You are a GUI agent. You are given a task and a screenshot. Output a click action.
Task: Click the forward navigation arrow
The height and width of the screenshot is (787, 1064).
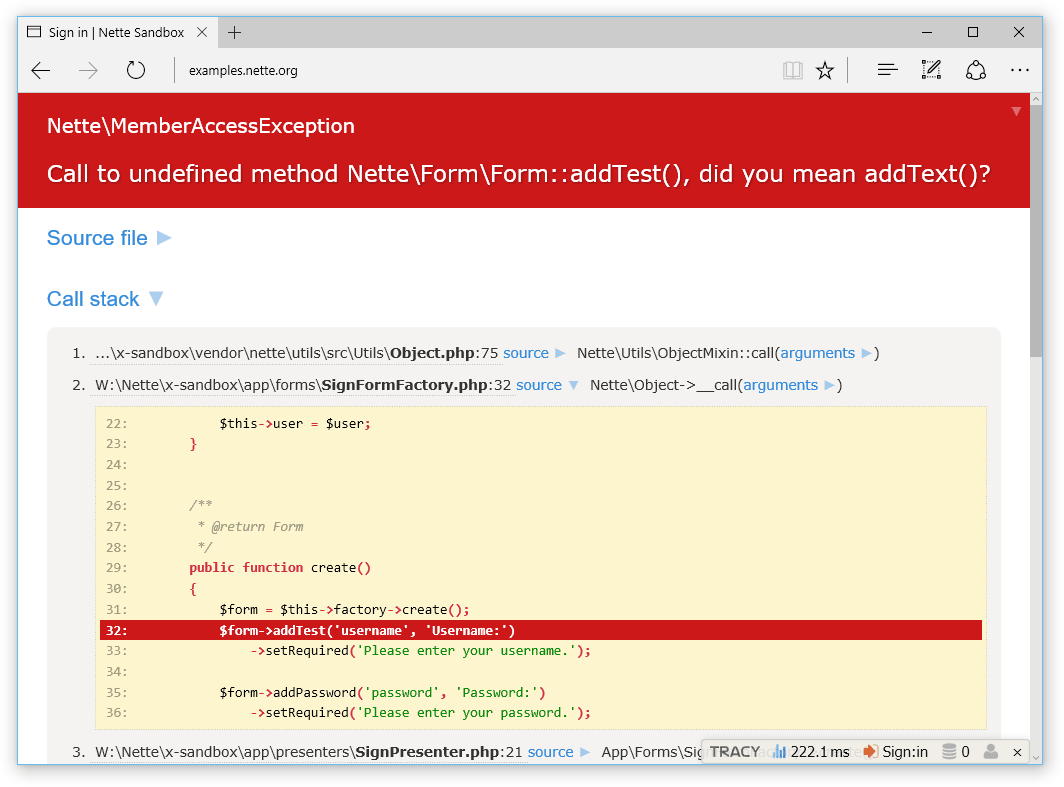pyautogui.click(x=88, y=71)
